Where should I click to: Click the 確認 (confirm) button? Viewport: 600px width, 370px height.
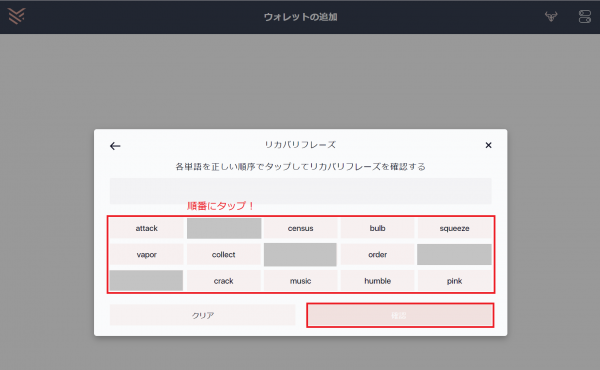(x=400, y=315)
